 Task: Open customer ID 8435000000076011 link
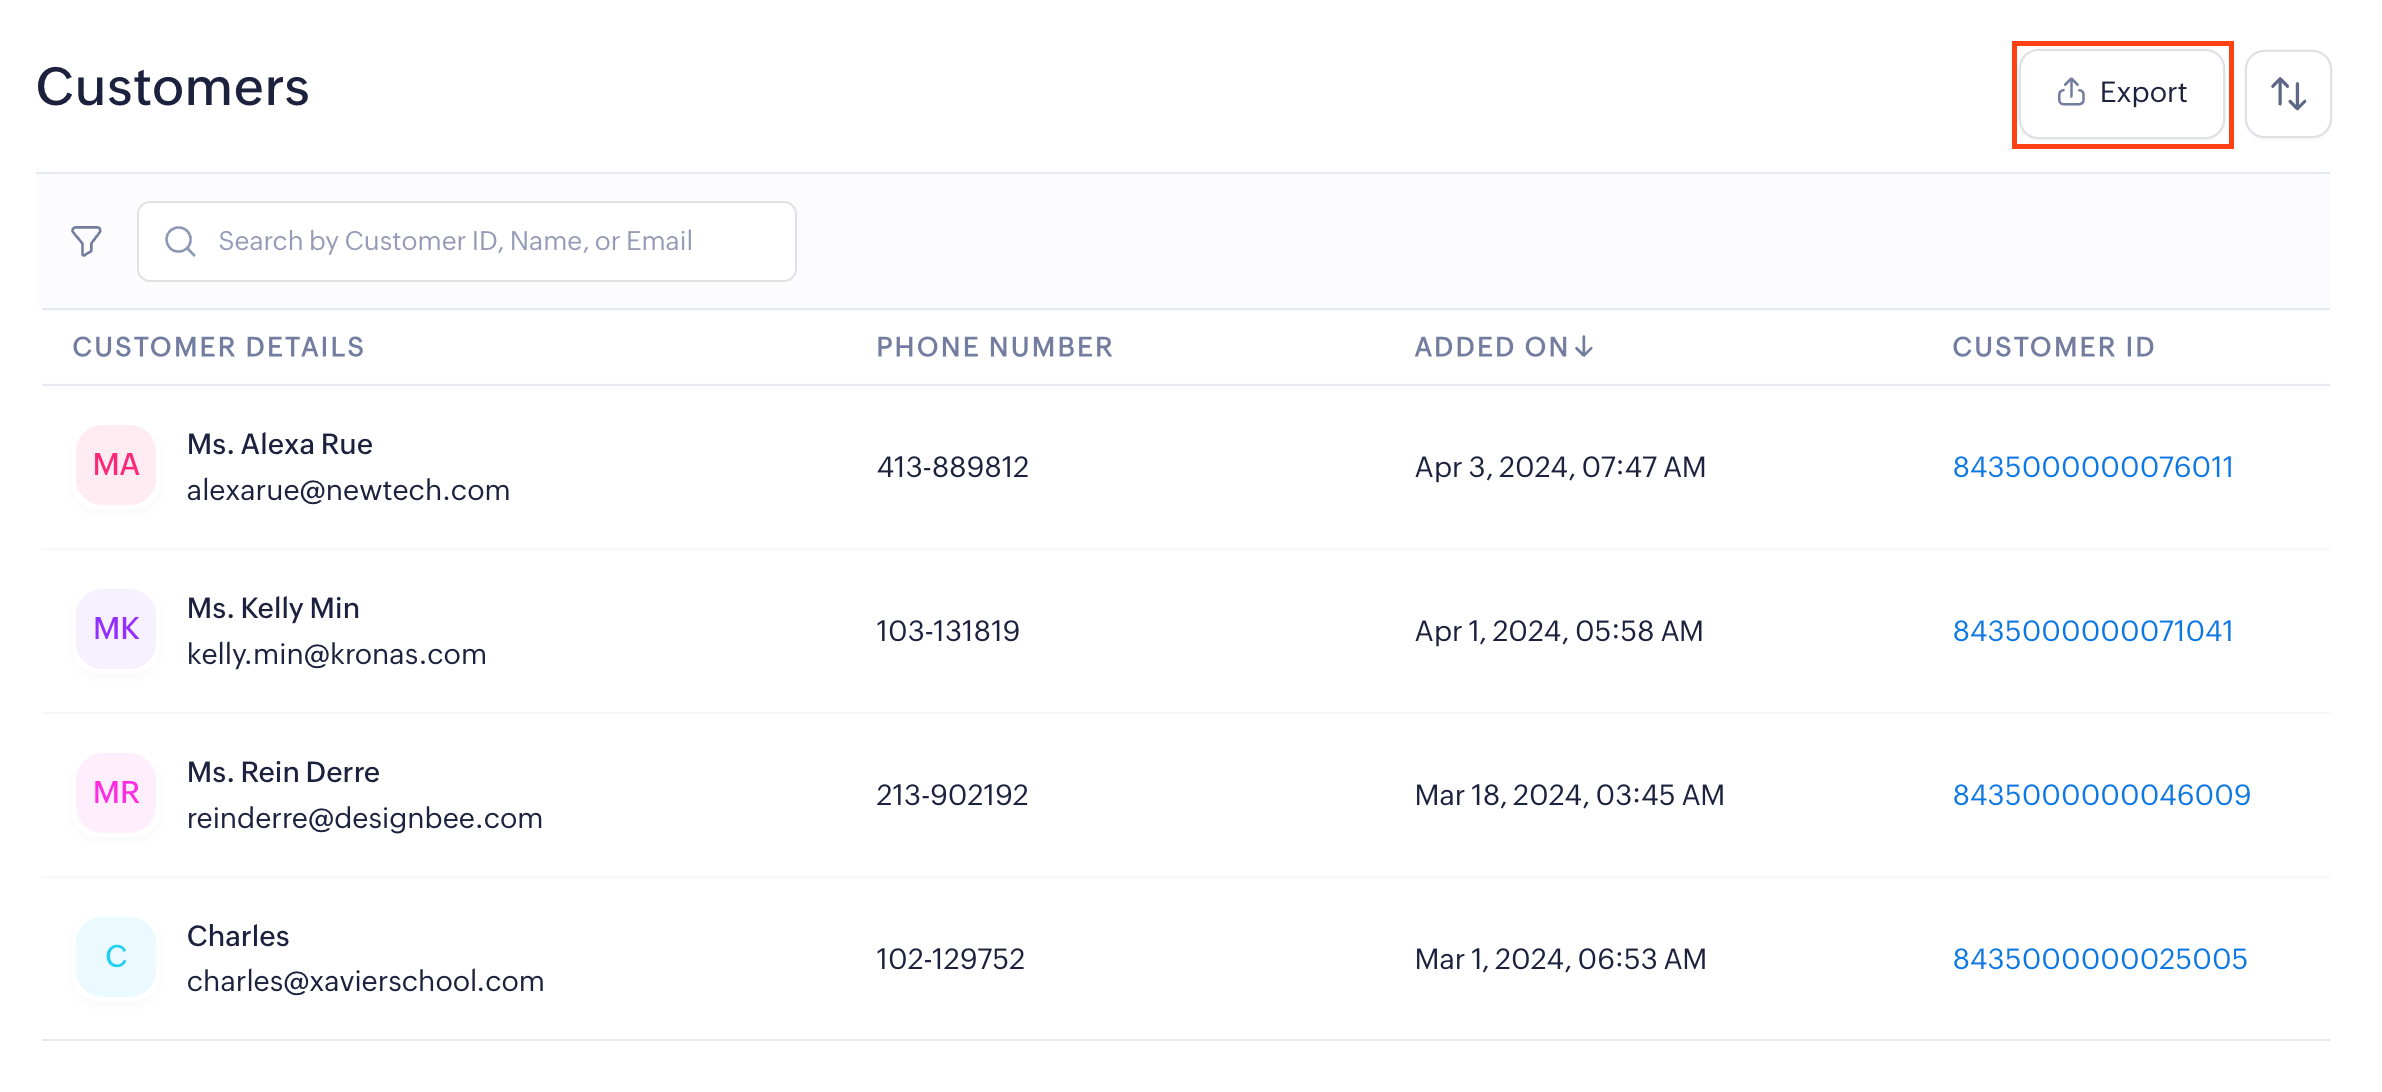2092,467
